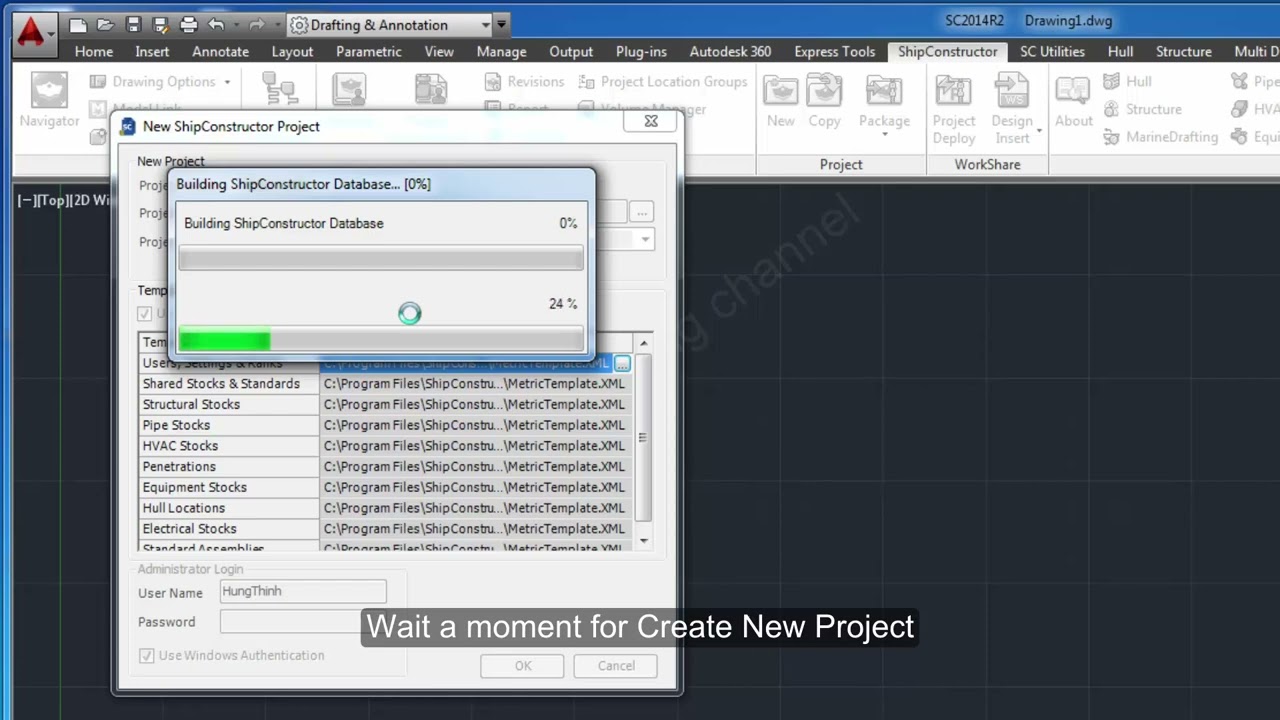The width and height of the screenshot is (1280, 720).
Task: Click the Redo arrow icon
Action: point(257,24)
